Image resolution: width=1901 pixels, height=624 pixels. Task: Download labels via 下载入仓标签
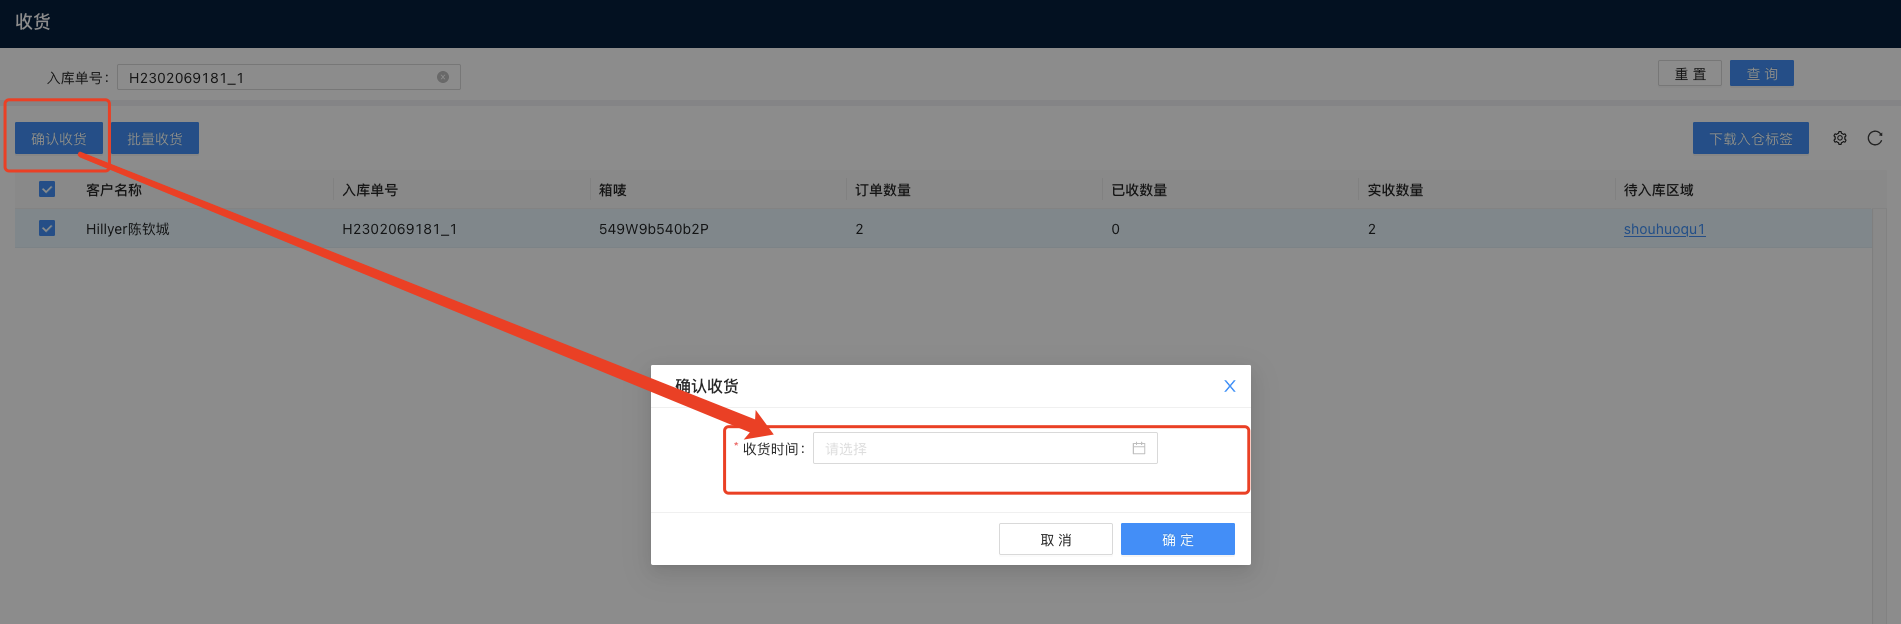(x=1750, y=138)
